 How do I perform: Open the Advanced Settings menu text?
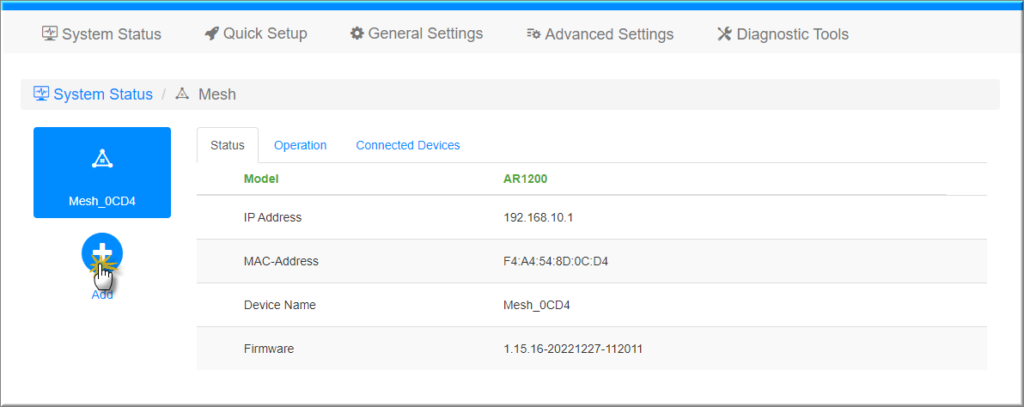point(610,34)
